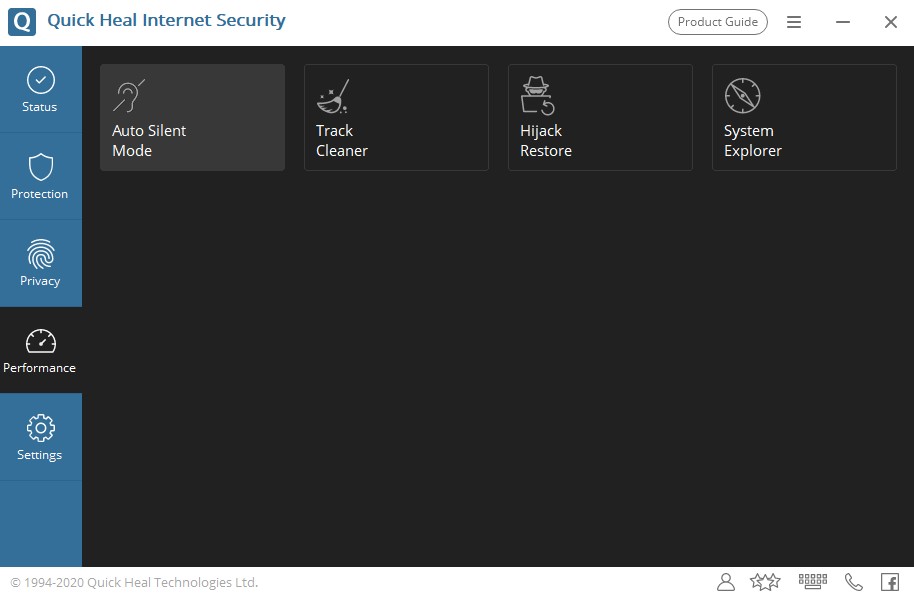
Task: Click the System Explorer tile text
Action: [x=752, y=141]
